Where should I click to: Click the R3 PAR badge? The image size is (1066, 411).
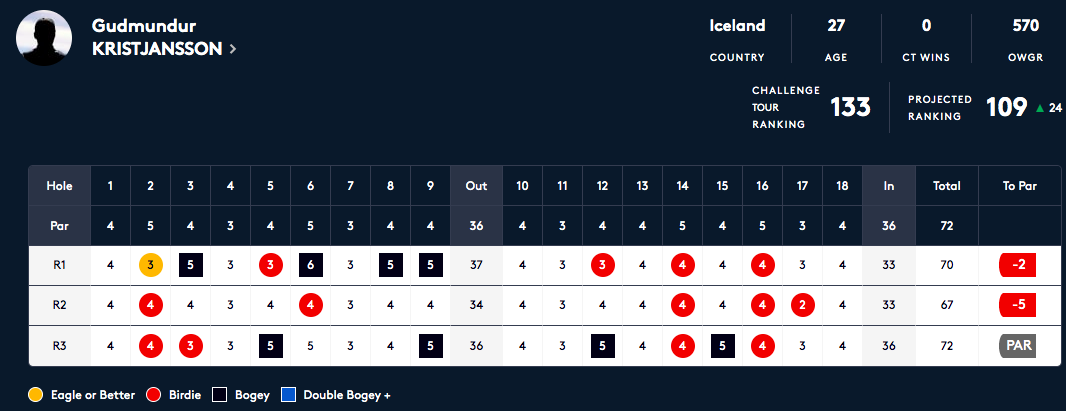click(1017, 346)
